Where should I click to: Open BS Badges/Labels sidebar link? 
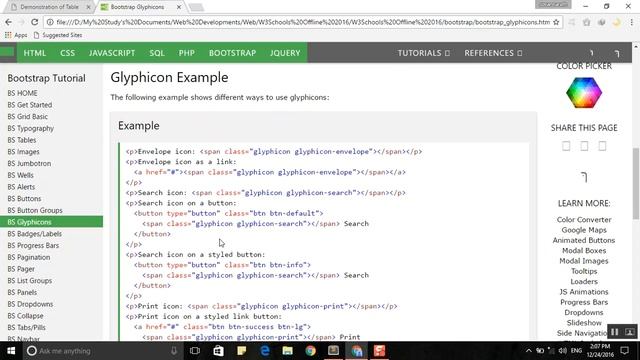[34, 234]
